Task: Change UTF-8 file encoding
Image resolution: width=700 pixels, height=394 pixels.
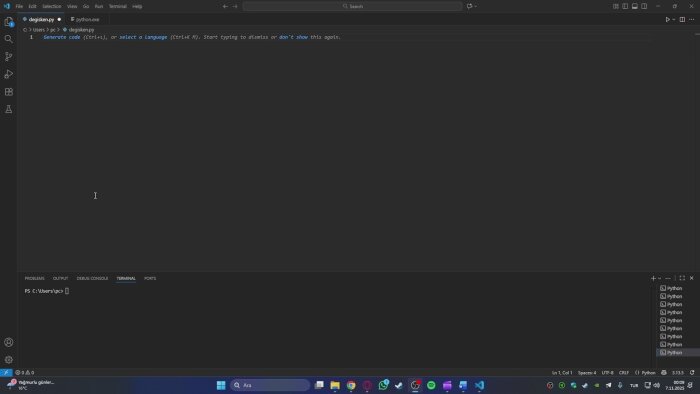Action: [608, 373]
